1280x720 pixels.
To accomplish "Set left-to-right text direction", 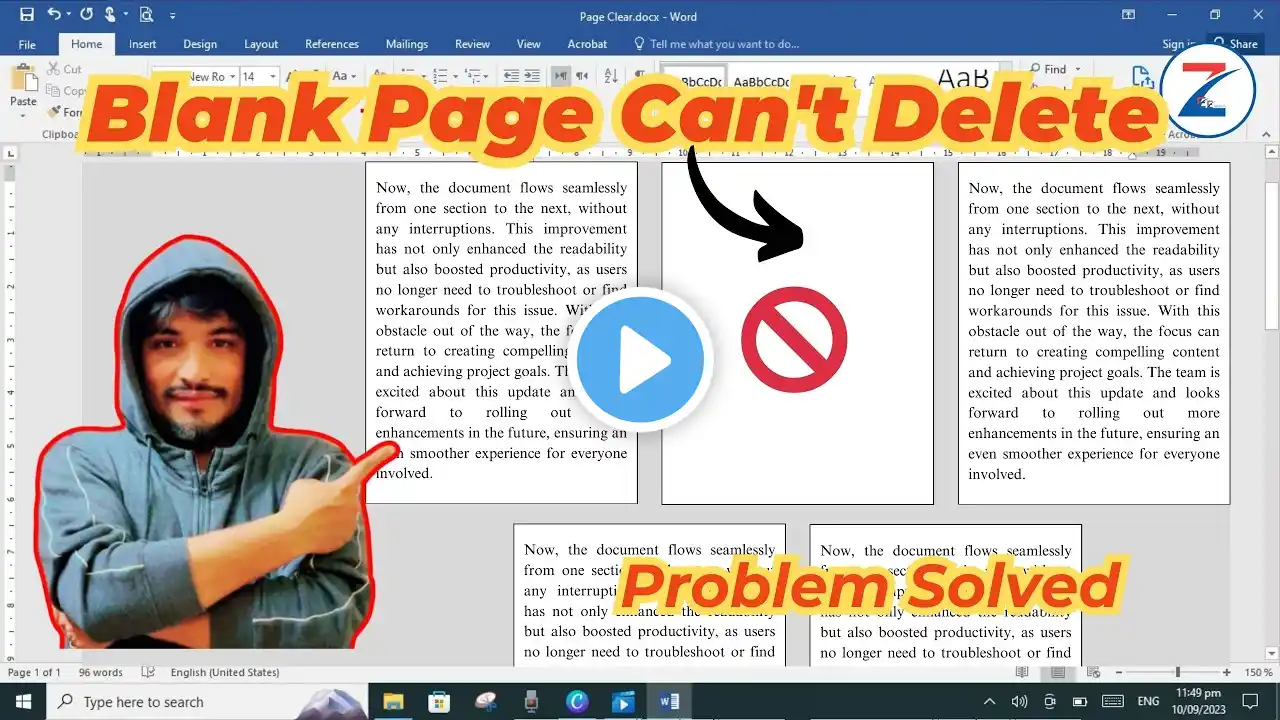I will [x=560, y=76].
